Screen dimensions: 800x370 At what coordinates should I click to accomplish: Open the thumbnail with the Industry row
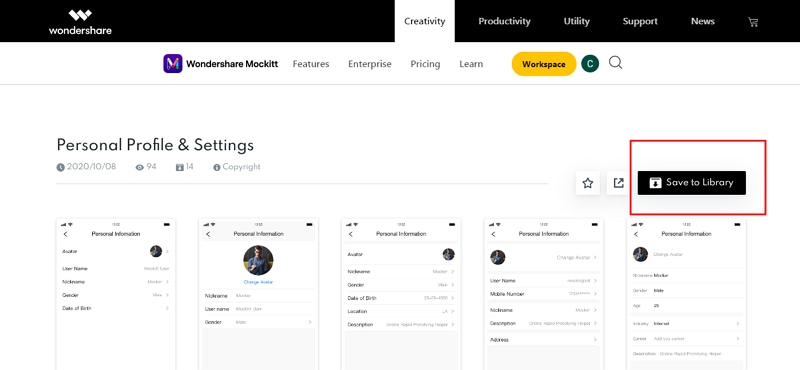coord(686,294)
